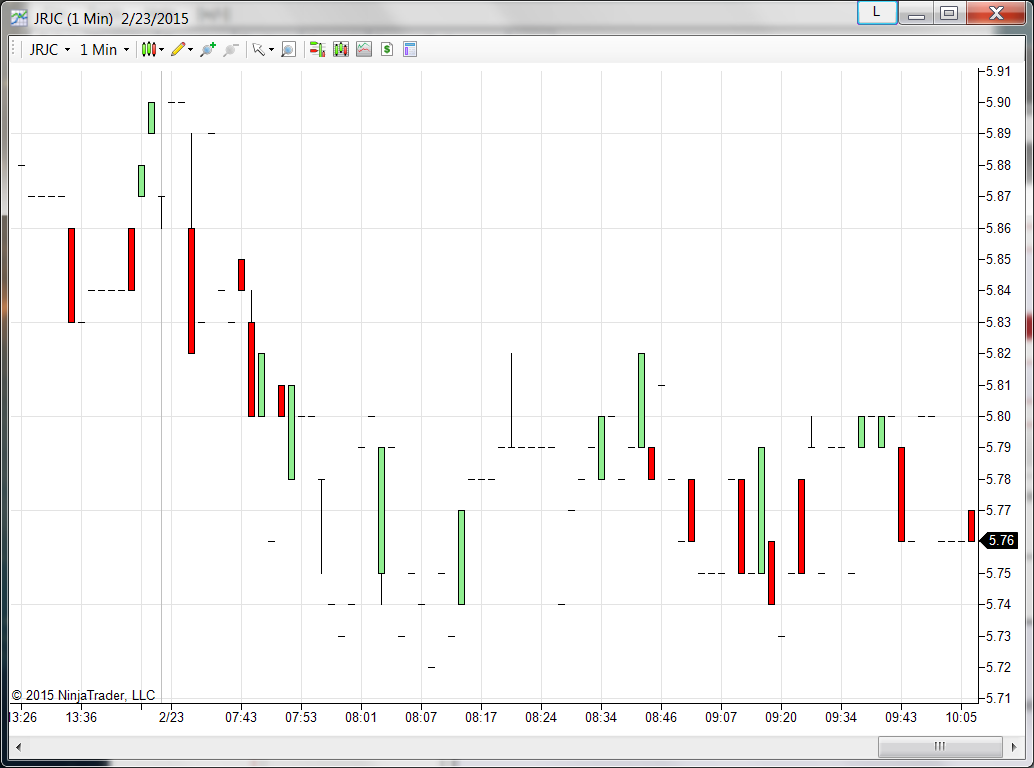Click the 5.80 price axis label

998,417
